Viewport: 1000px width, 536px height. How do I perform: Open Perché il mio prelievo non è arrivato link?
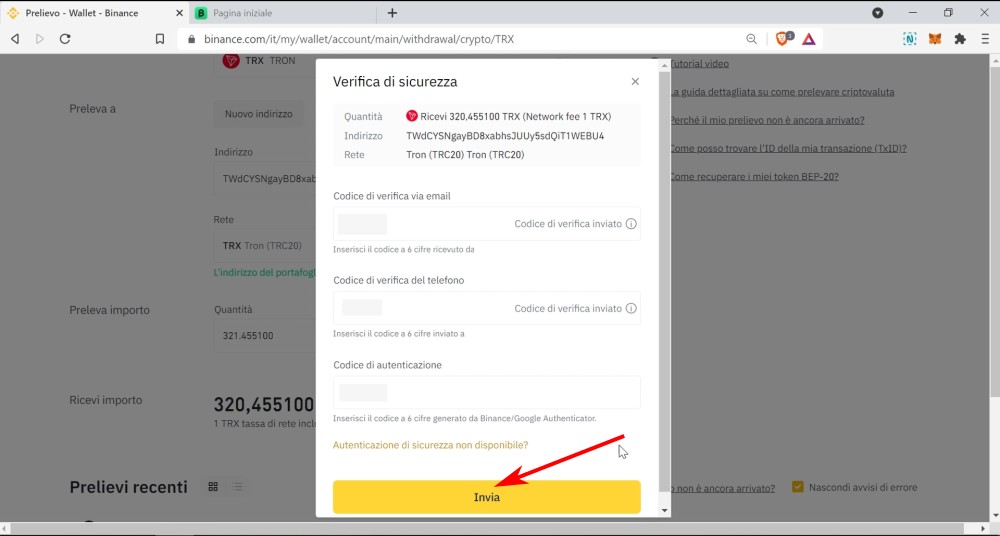coord(766,120)
